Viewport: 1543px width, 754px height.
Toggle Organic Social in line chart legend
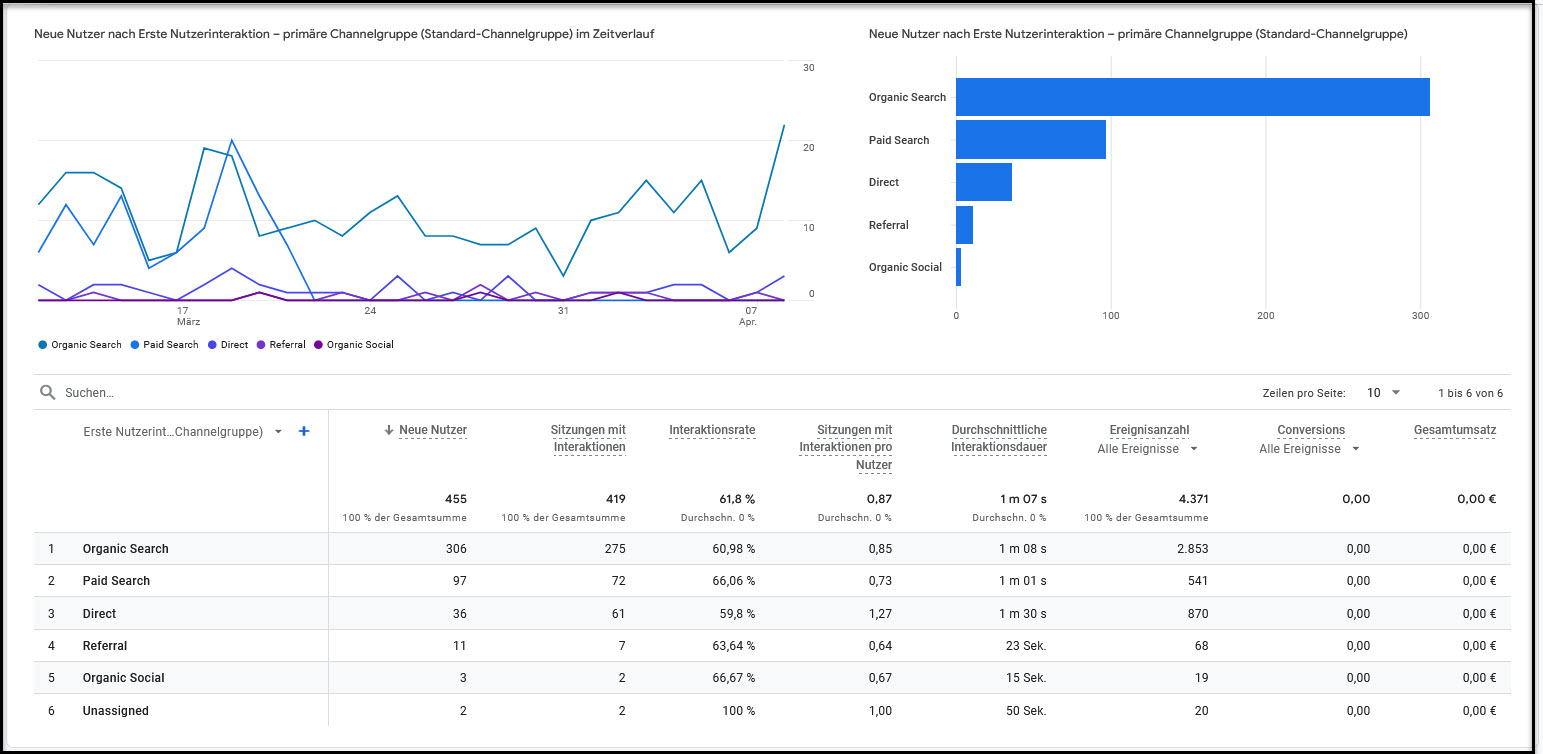click(x=354, y=345)
